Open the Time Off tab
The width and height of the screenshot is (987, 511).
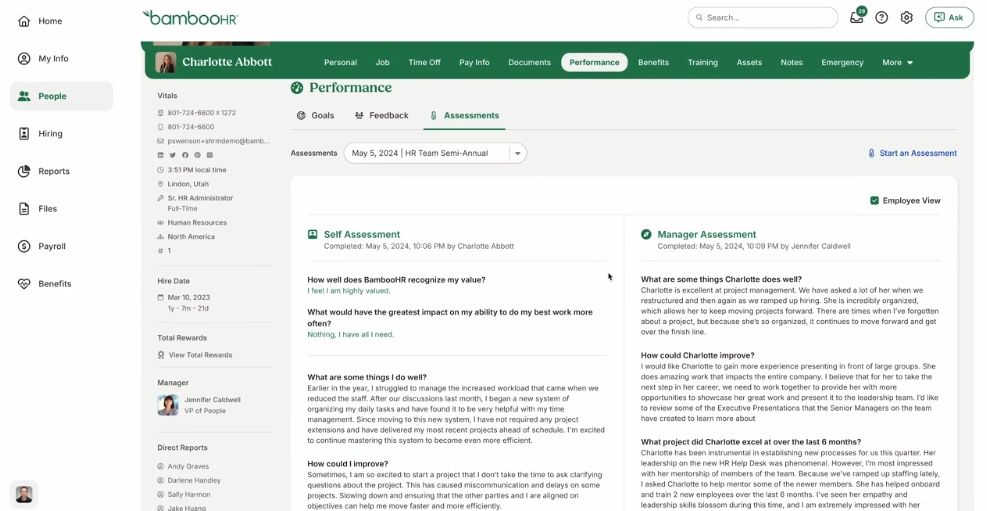424,62
